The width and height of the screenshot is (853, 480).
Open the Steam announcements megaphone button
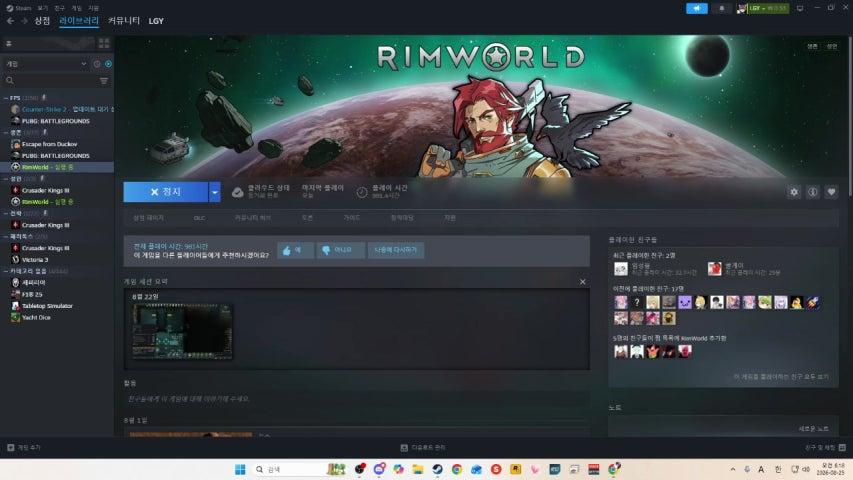tap(697, 8)
